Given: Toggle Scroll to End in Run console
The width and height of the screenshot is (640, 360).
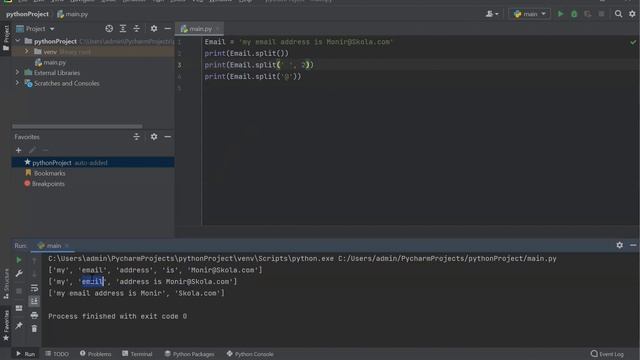Looking at the screenshot, I should [34, 301].
